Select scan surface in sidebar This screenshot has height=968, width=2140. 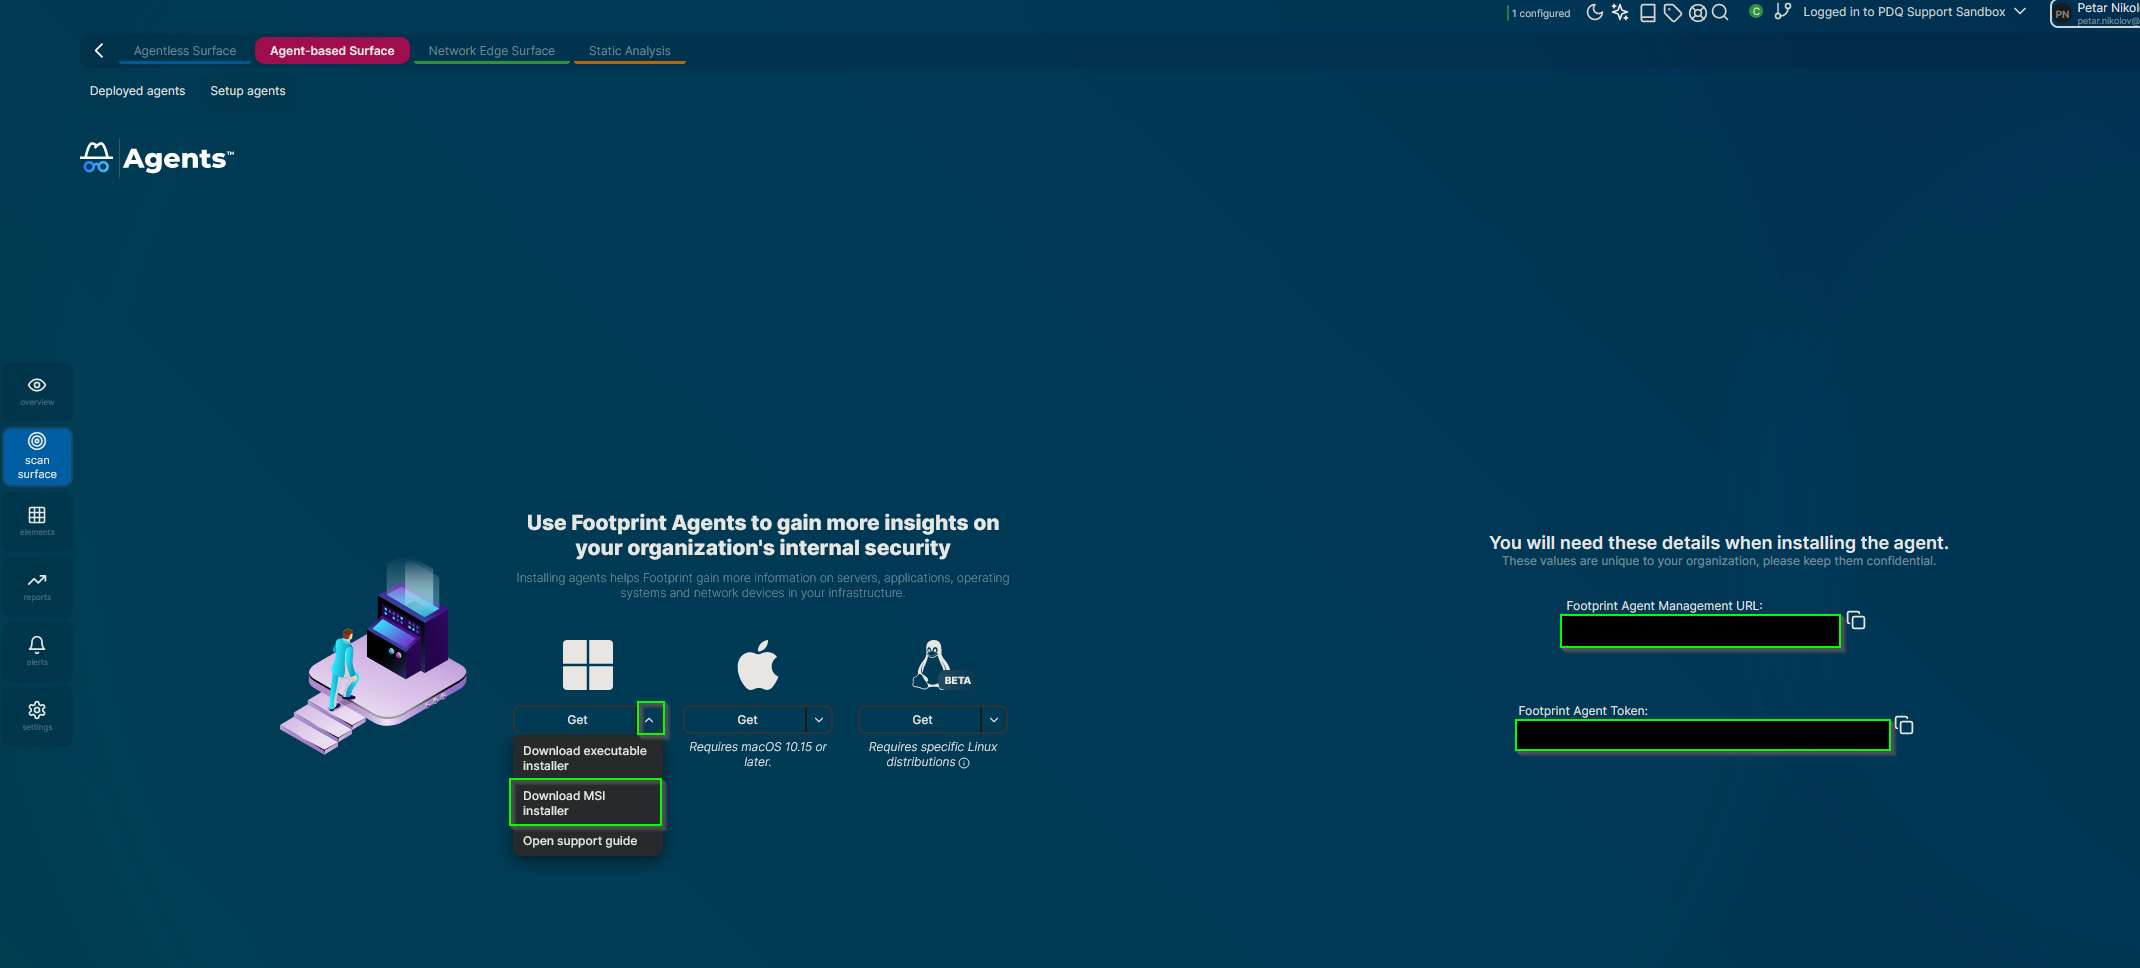[37, 457]
